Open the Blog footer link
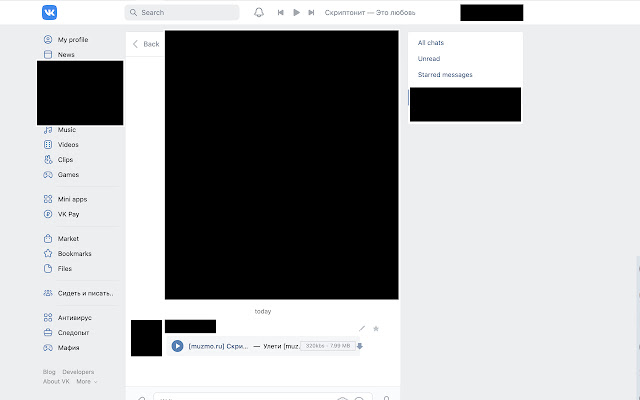Viewport: 640px width, 400px height. coord(49,372)
